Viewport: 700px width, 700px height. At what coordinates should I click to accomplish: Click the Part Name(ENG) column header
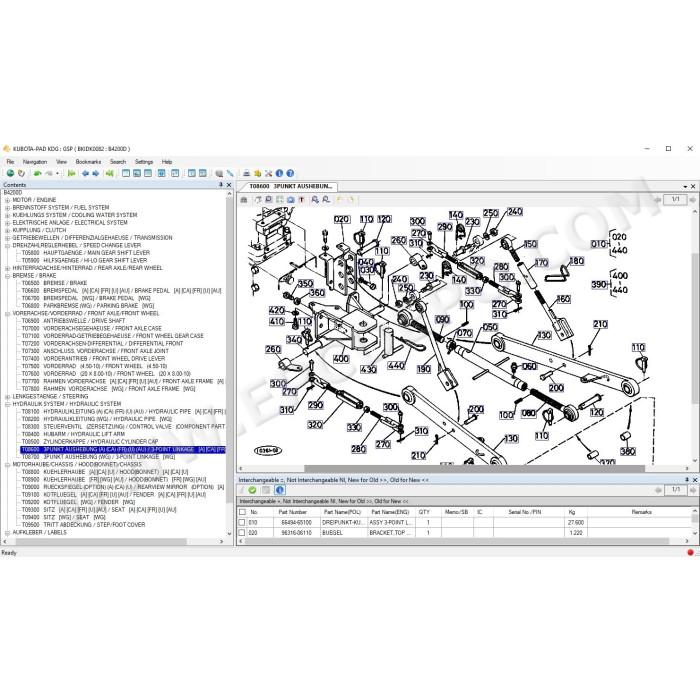click(390, 512)
